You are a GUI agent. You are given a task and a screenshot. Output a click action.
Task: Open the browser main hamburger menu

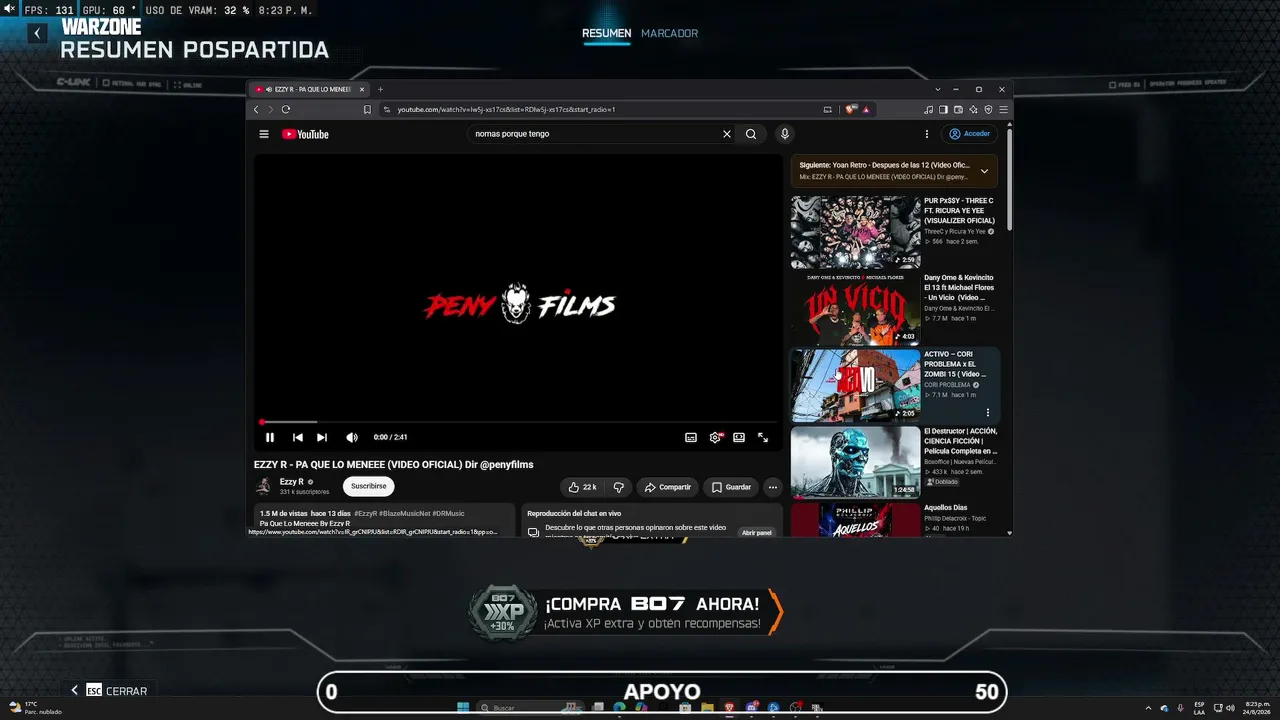(x=1003, y=109)
